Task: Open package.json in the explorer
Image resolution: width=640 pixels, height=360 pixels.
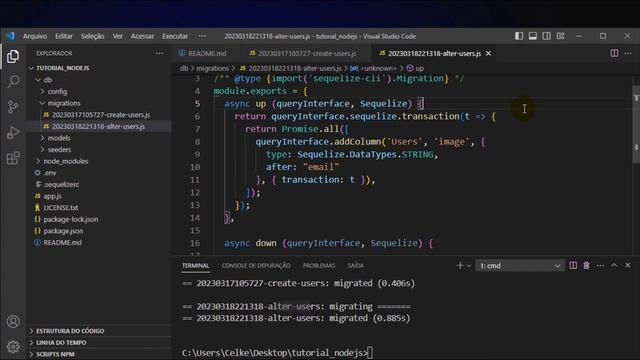Action: tap(99, 231)
